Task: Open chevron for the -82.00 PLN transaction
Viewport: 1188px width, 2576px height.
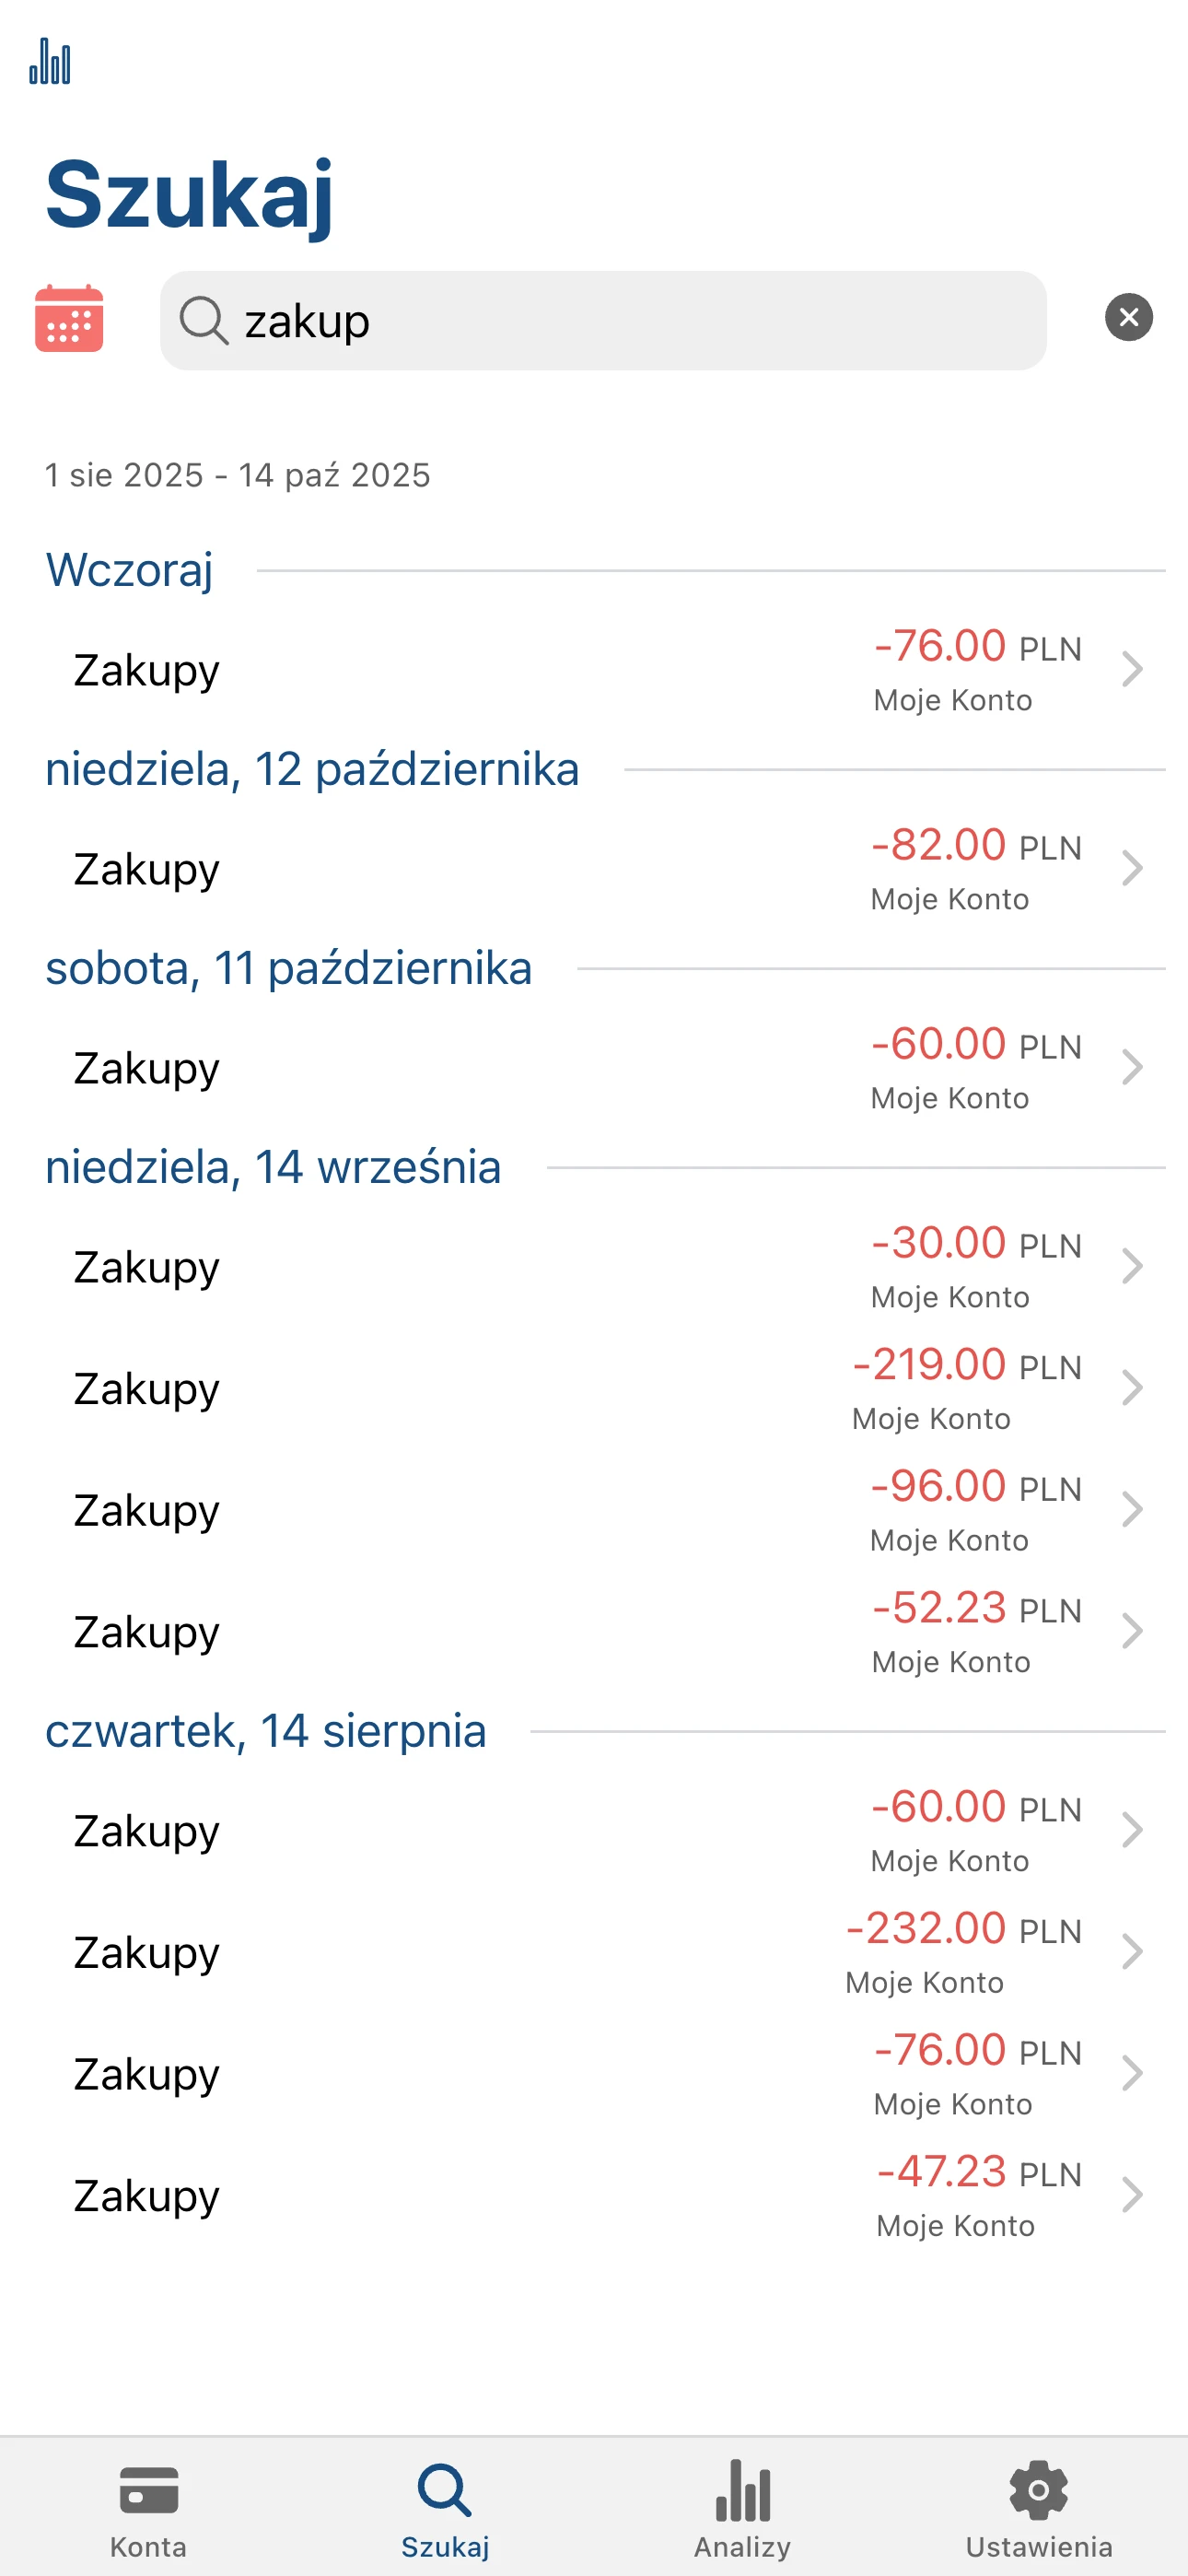Action: tap(1131, 869)
